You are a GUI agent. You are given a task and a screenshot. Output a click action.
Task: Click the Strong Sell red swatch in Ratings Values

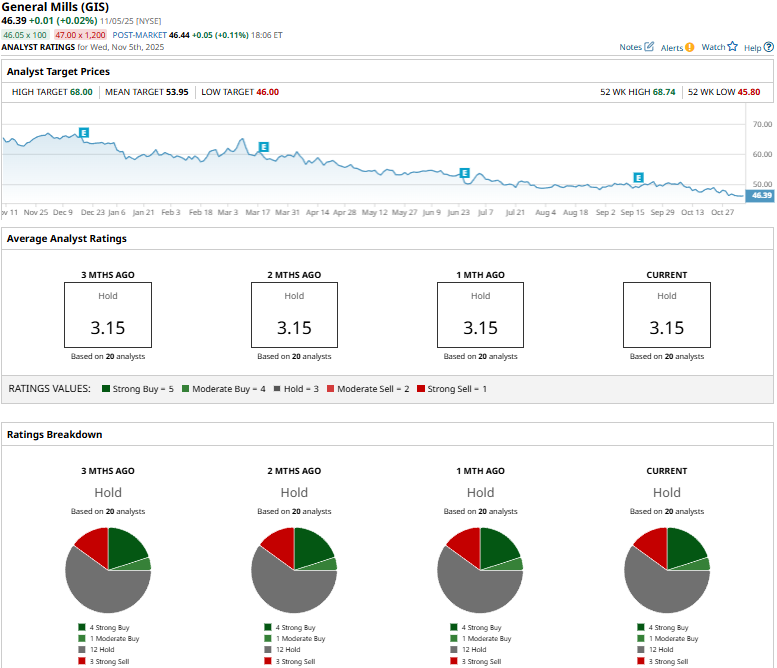421,388
